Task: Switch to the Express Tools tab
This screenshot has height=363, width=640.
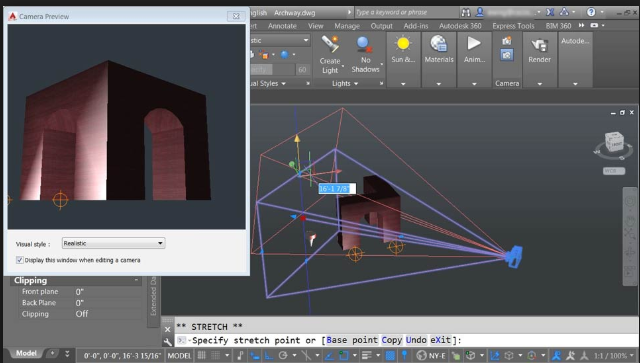Action: tap(513, 26)
